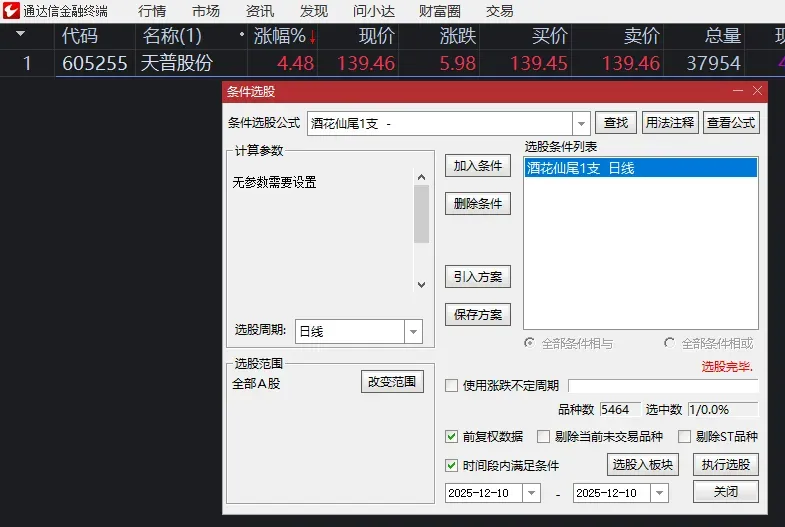Open the 交易 menu
The width and height of the screenshot is (785, 527).
499,11
